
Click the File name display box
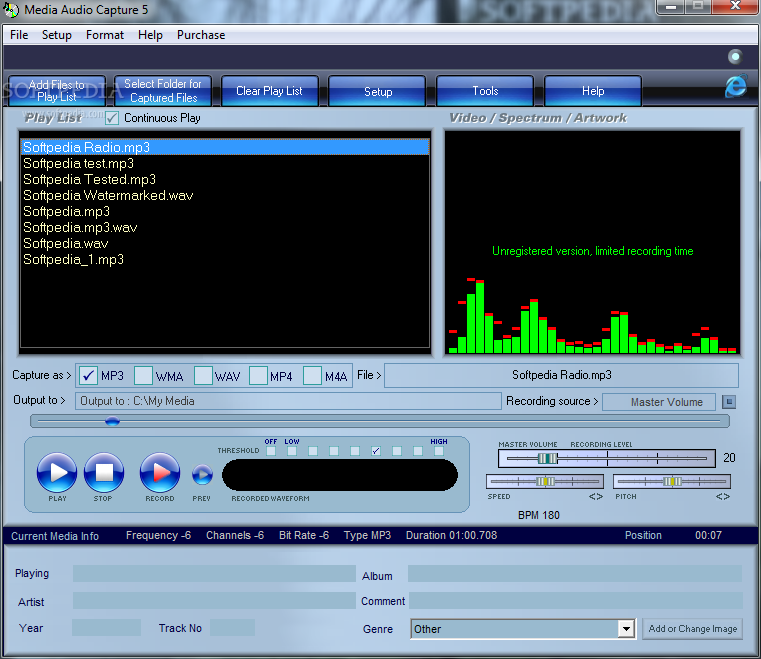coord(562,375)
